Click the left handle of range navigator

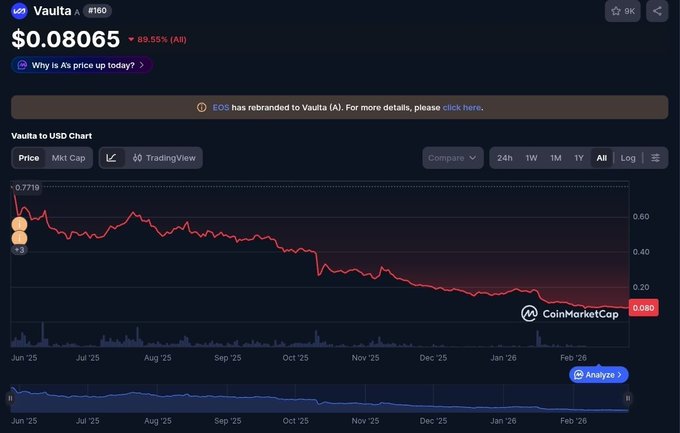pyautogui.click(x=11, y=398)
